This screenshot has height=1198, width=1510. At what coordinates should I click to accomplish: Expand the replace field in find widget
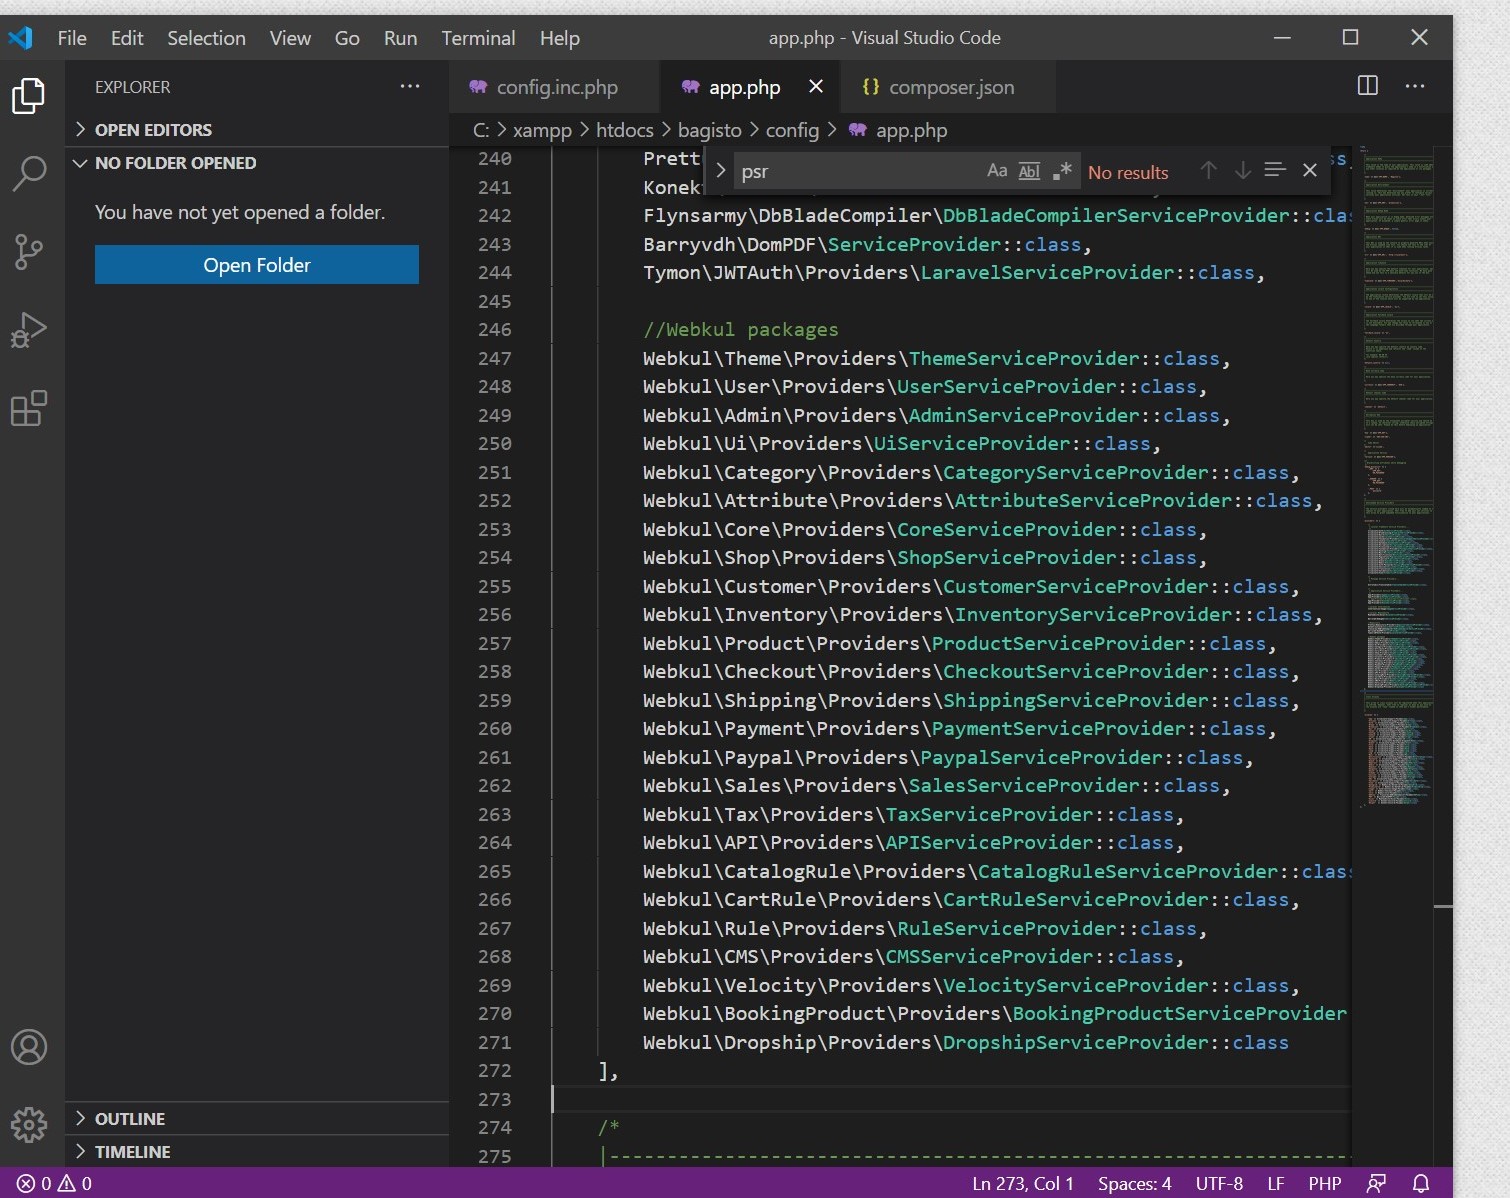click(x=720, y=171)
